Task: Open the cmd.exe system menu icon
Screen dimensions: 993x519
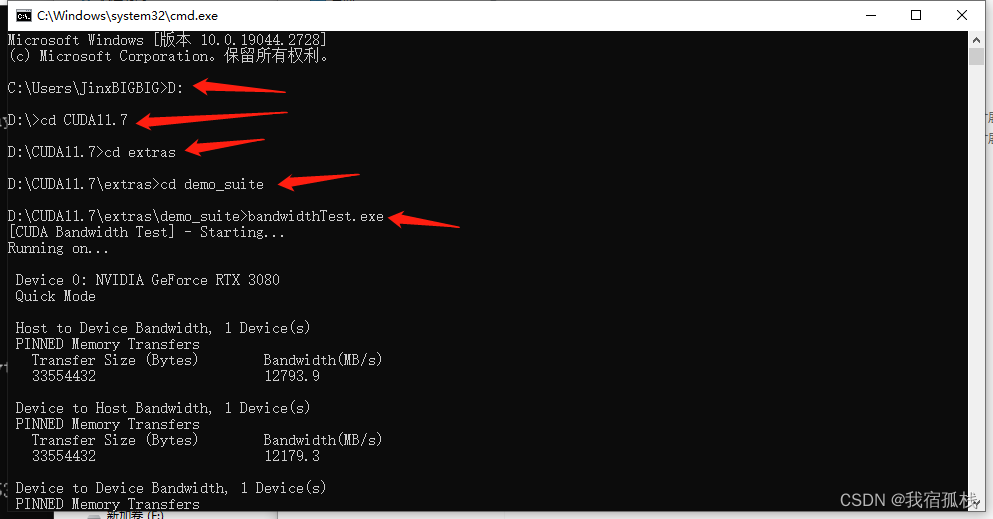Action: (x=24, y=16)
